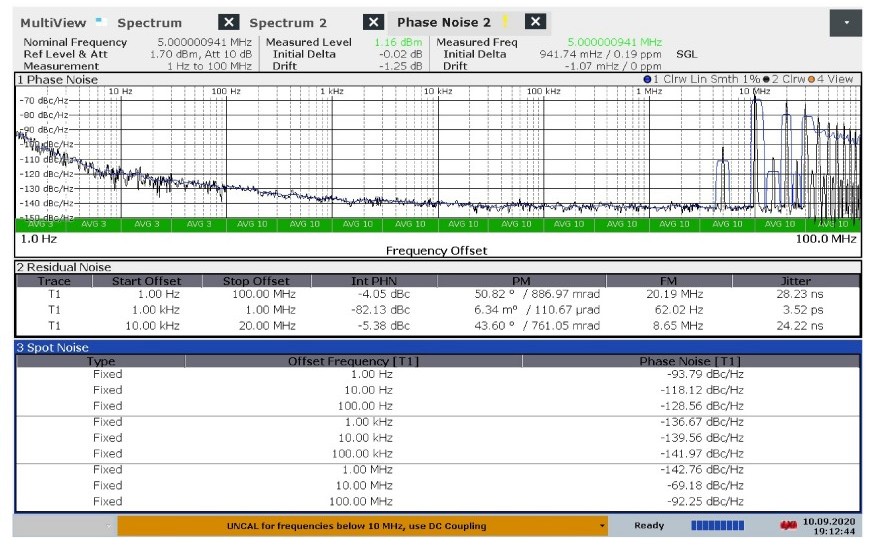The height and width of the screenshot is (546, 877).
Task: Click the MultiView icon
Action: [100, 21]
